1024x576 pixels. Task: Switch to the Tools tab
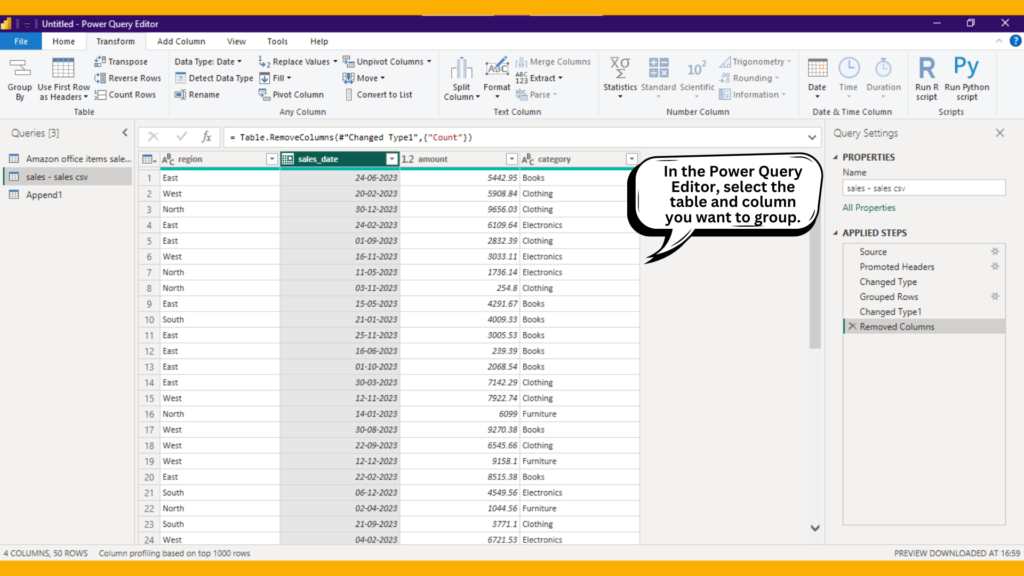pos(277,41)
